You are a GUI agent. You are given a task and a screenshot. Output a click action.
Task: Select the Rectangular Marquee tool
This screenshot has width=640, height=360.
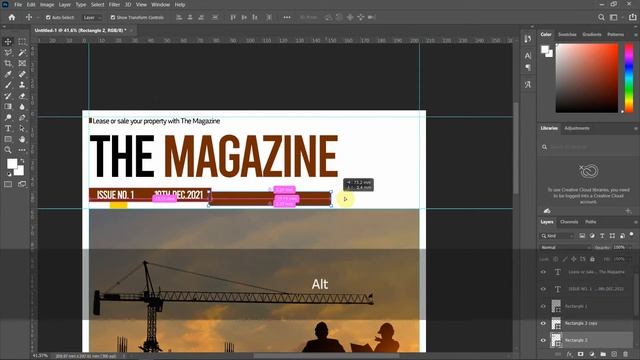pyautogui.click(x=22, y=41)
